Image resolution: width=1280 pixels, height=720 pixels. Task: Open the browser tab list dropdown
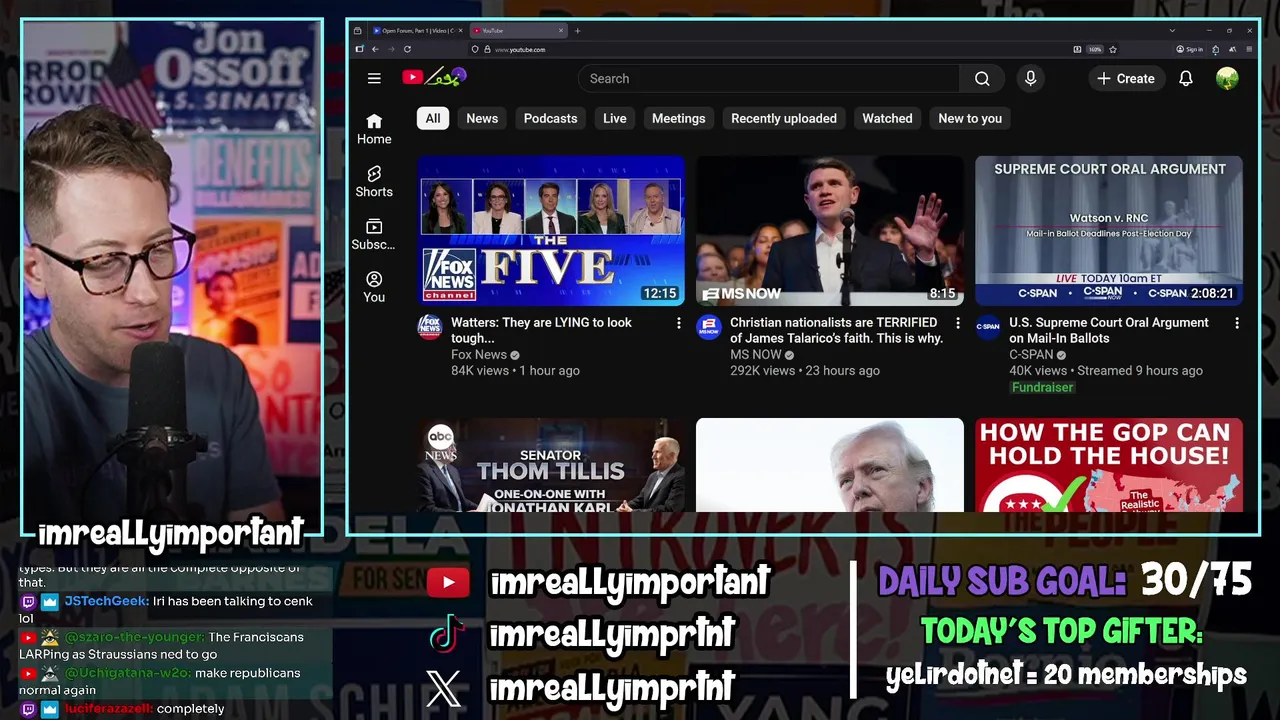pos(1172,31)
